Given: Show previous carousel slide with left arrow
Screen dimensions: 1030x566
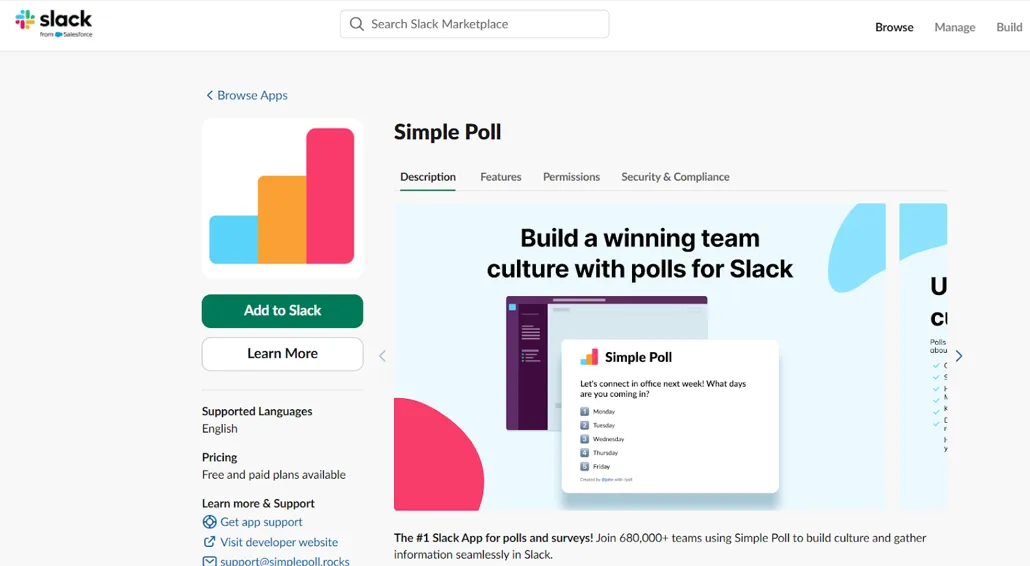Looking at the screenshot, I should 382,356.
